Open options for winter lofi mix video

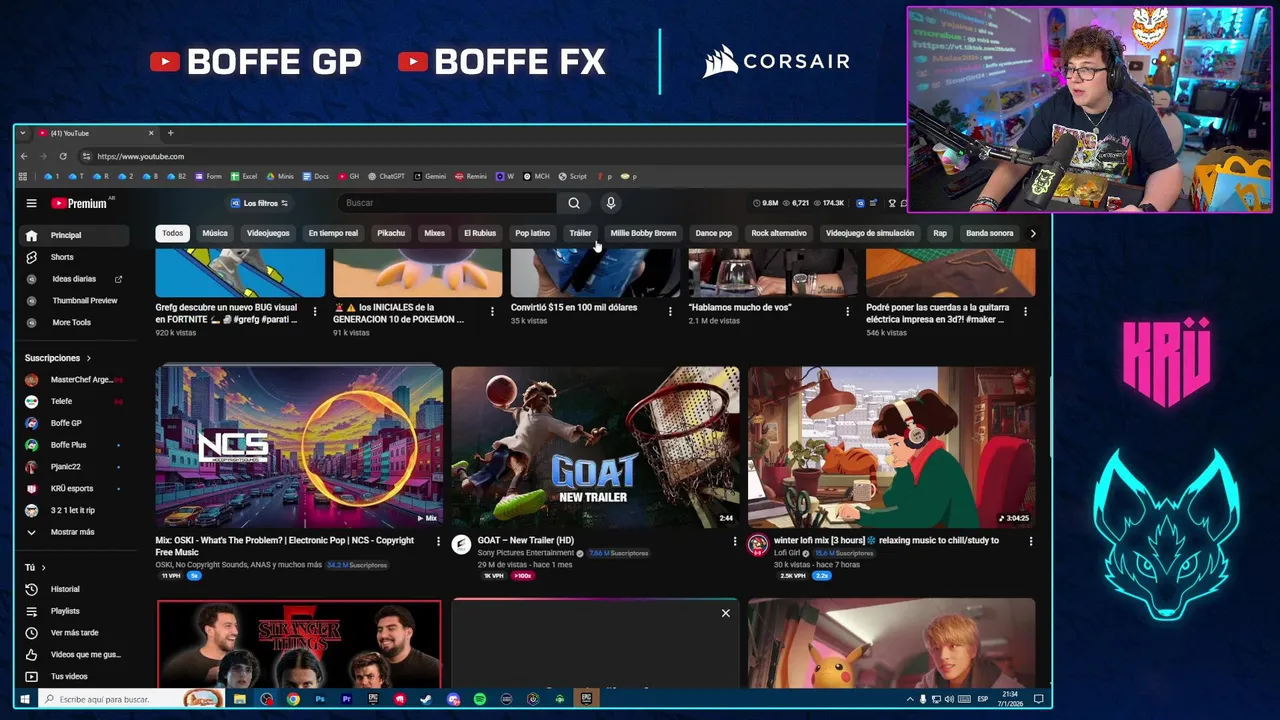[x=1031, y=541]
